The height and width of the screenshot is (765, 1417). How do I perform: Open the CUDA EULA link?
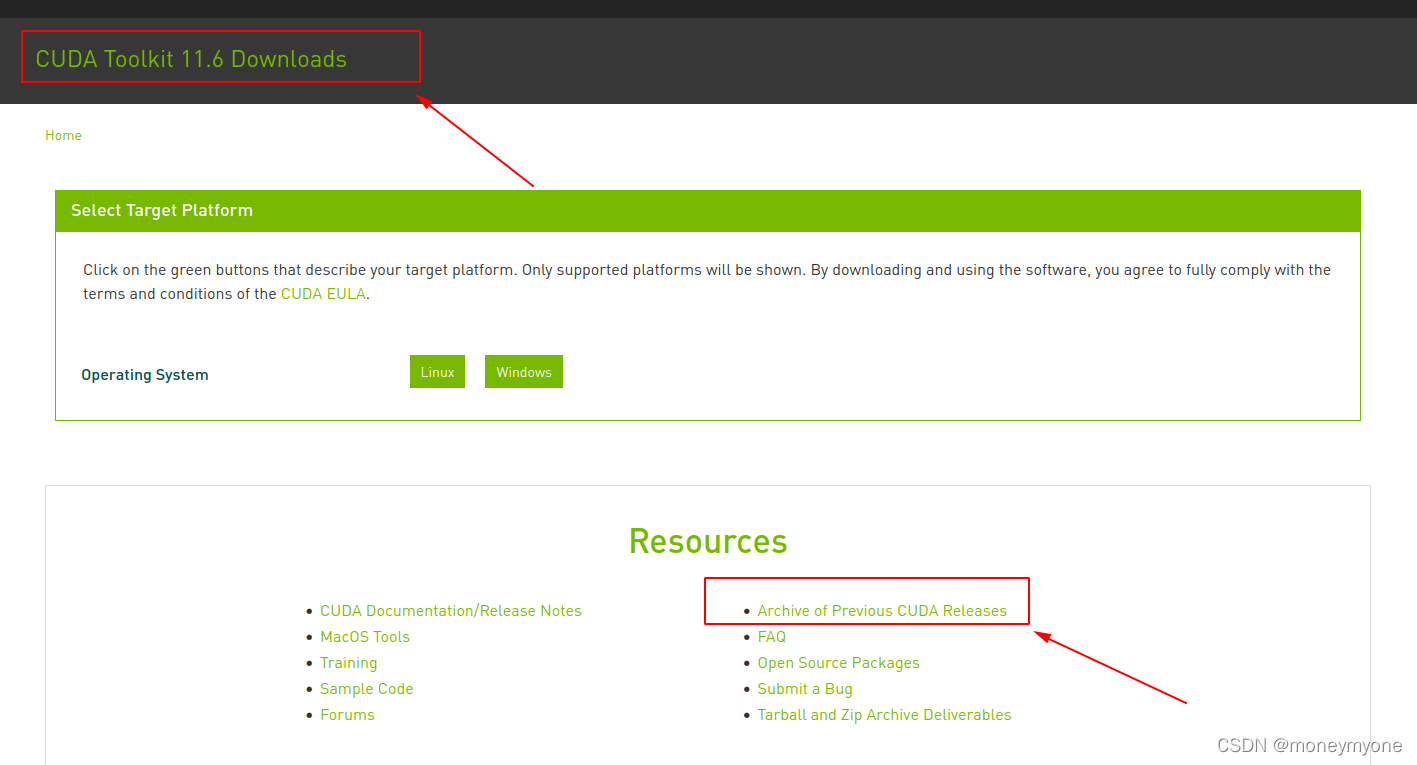(323, 294)
